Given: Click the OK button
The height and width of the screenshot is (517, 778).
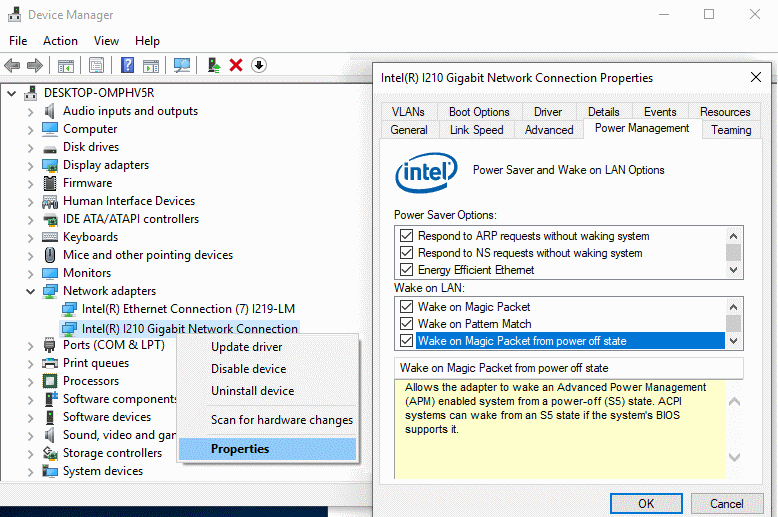Looking at the screenshot, I should 646,504.
